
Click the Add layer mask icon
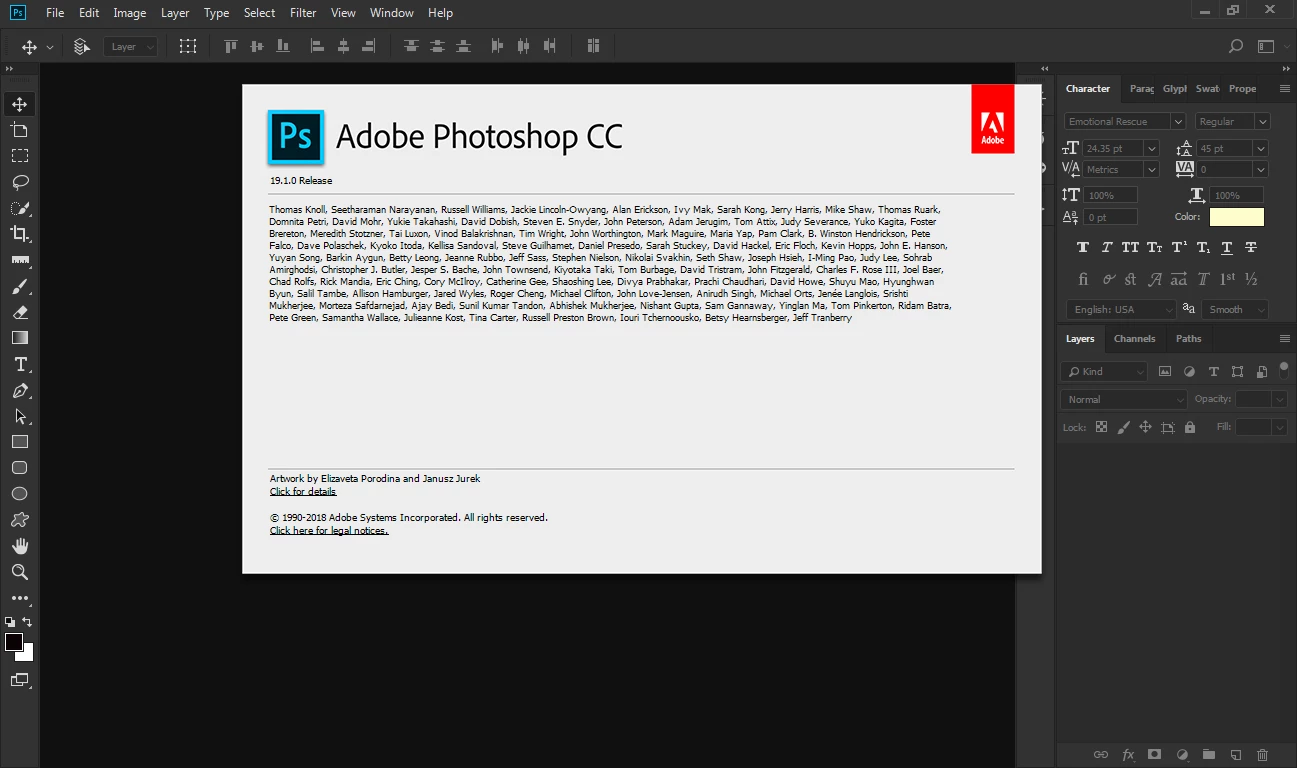click(1155, 755)
